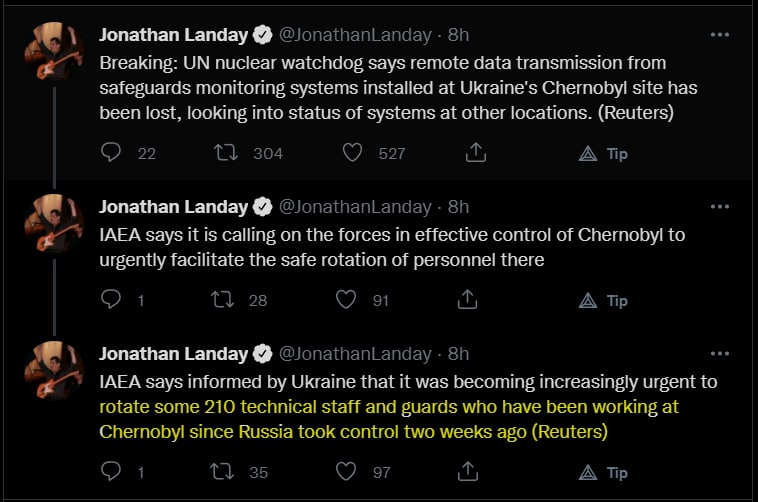758x502 pixels.
Task: Reply to the 210 technical staff tweet
Action: click(x=112, y=471)
